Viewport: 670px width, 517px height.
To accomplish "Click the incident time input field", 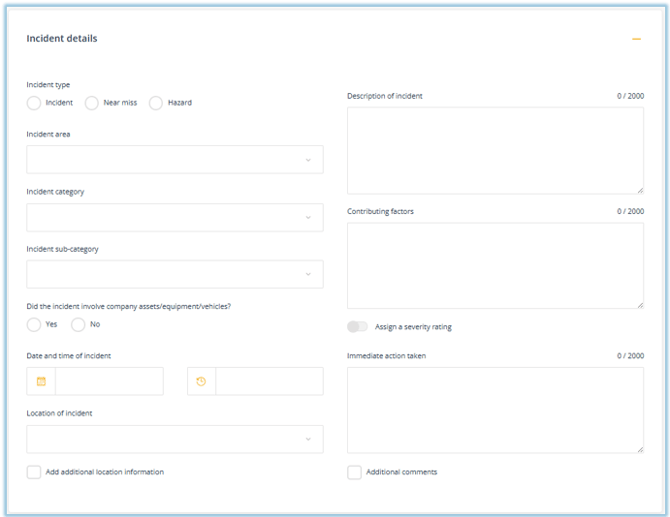I will coord(269,381).
